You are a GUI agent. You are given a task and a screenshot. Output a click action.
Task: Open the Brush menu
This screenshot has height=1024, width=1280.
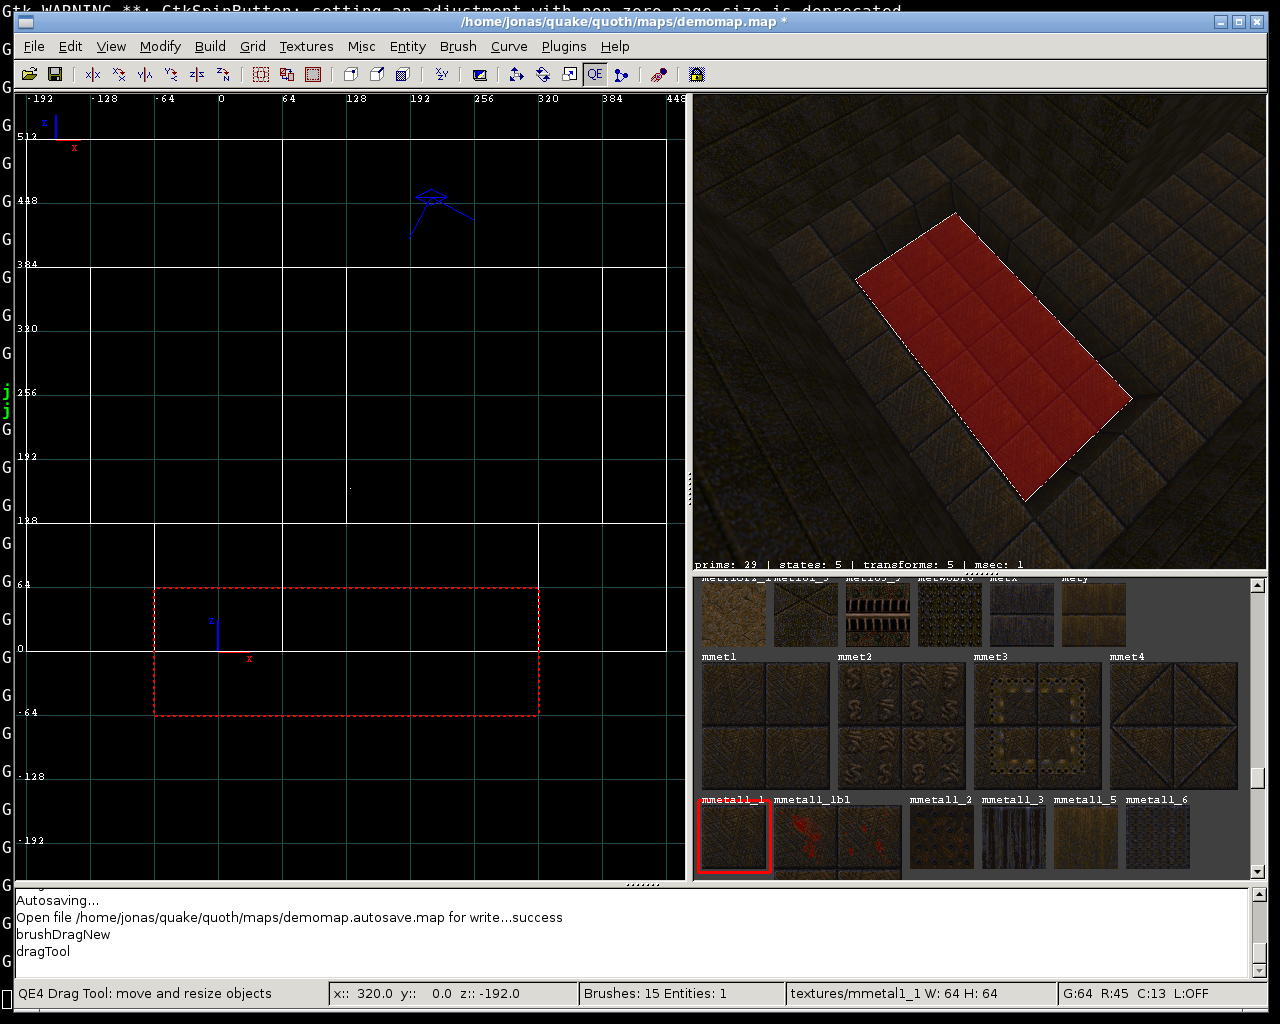coord(458,46)
